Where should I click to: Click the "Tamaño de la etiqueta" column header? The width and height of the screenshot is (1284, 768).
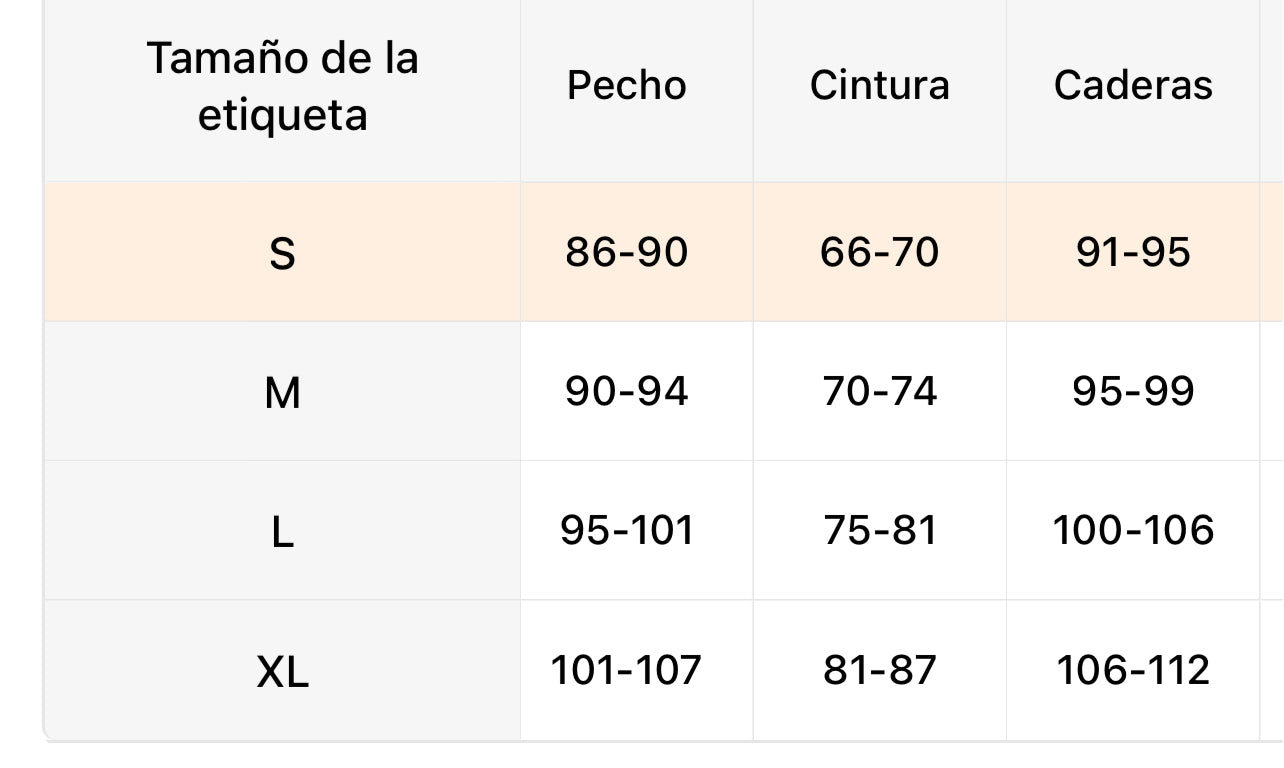[282, 87]
